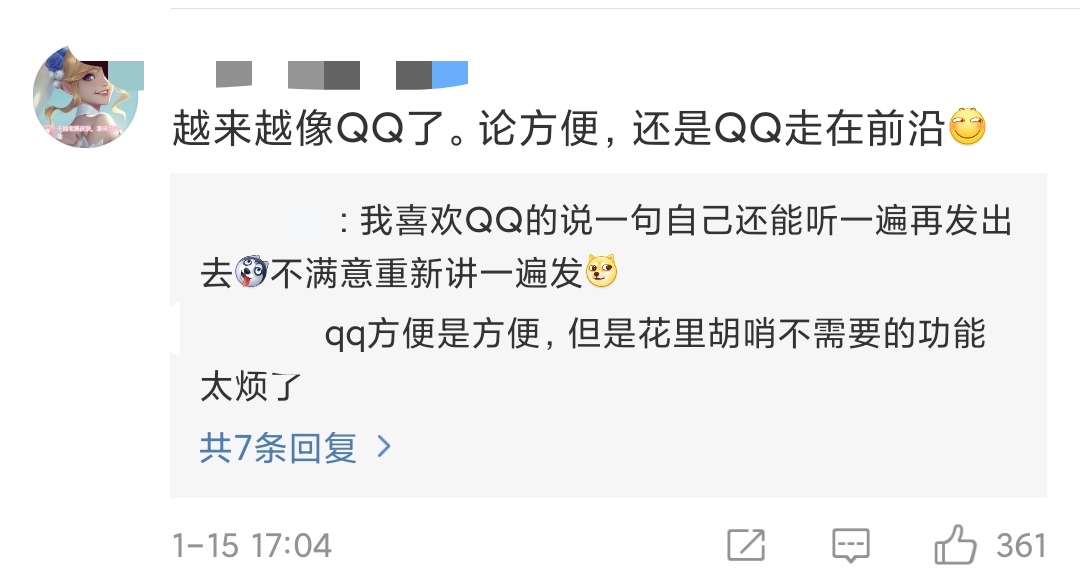Tap the line 不满意重新讲一遍发

coord(427,273)
